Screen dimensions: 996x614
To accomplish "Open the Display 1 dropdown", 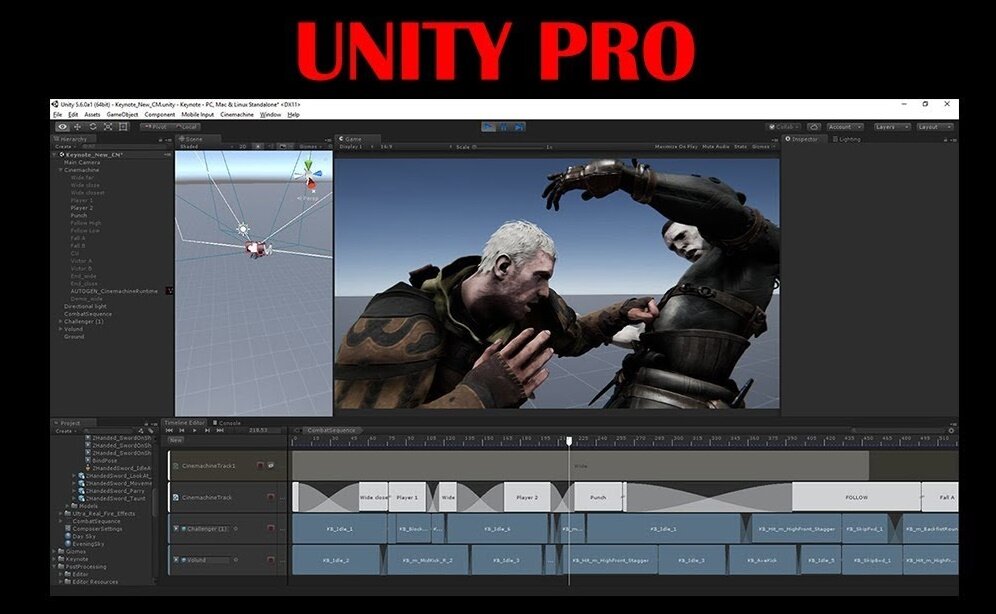I will pyautogui.click(x=356, y=147).
